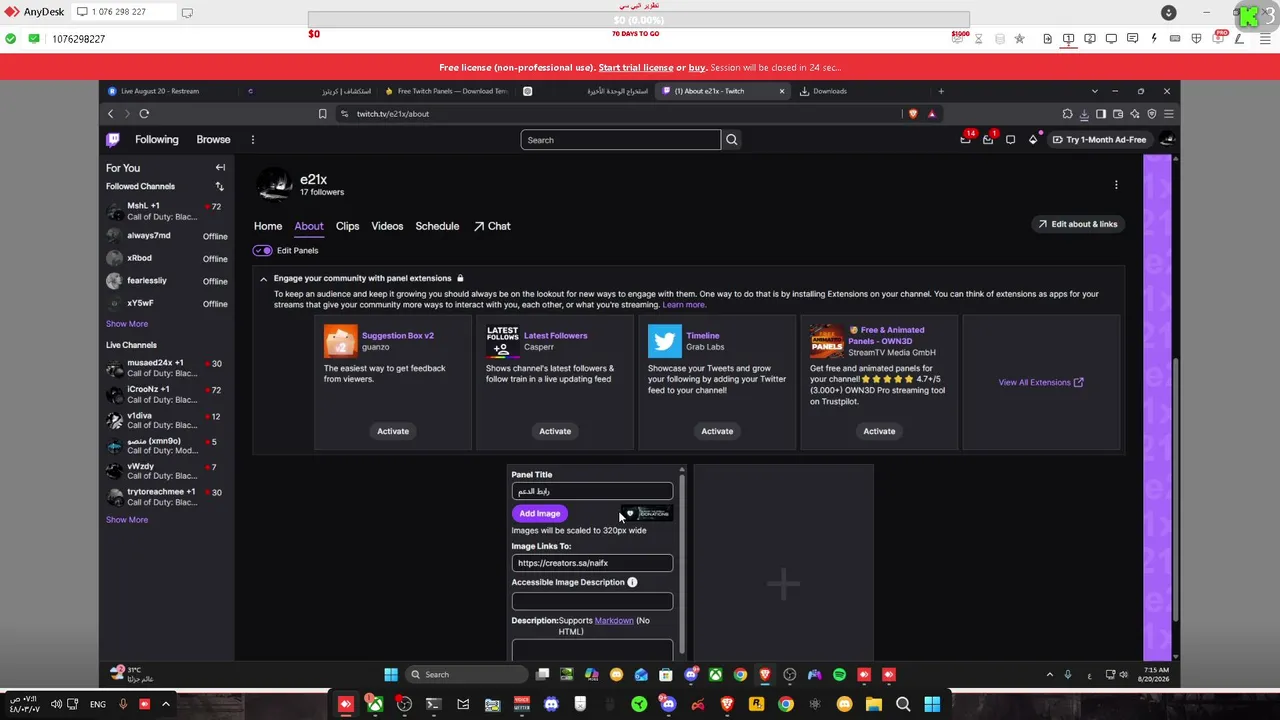
Task: Open the Twitch top-nav more options menu
Action: (x=253, y=140)
